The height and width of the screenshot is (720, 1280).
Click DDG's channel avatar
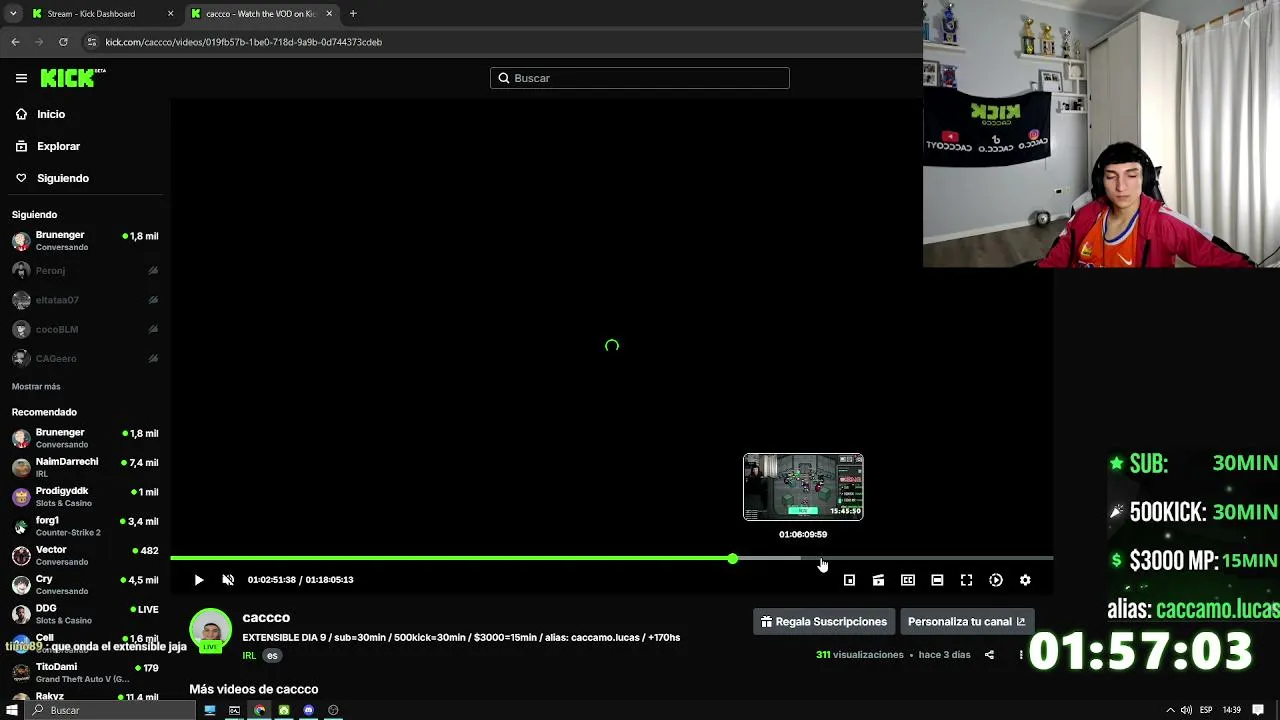(x=21, y=614)
